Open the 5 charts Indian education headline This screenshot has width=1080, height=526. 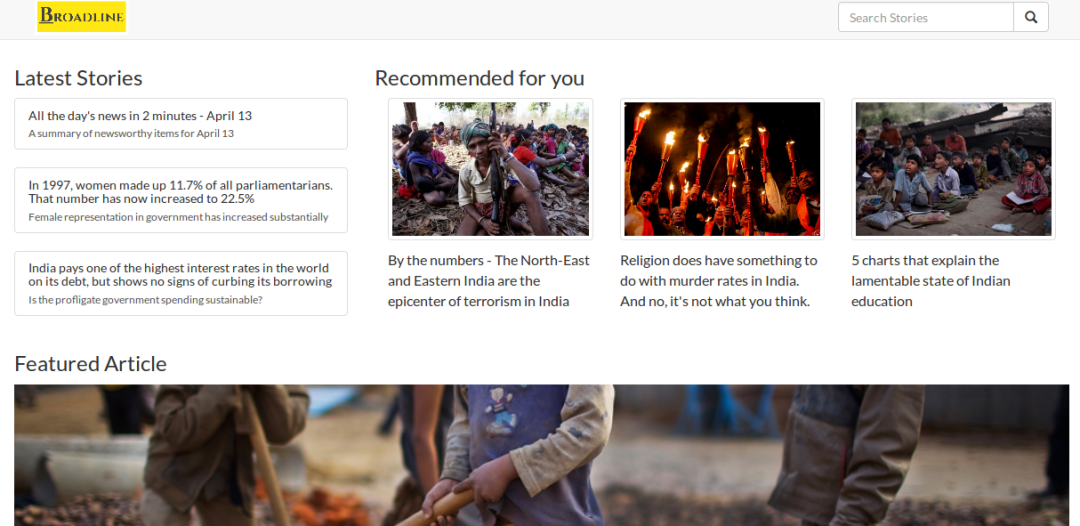pos(931,281)
